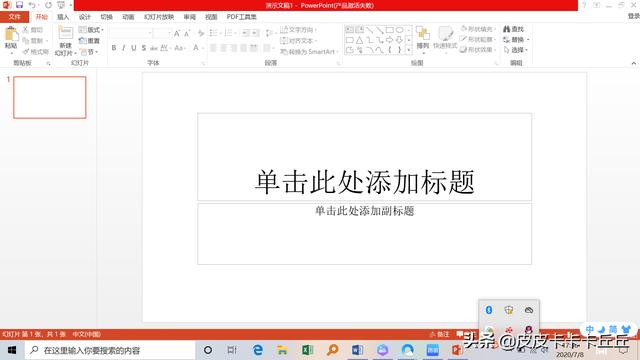Click the Save icon in quick access toolbar
Viewport: 640px width, 360px height.
coord(19,5)
